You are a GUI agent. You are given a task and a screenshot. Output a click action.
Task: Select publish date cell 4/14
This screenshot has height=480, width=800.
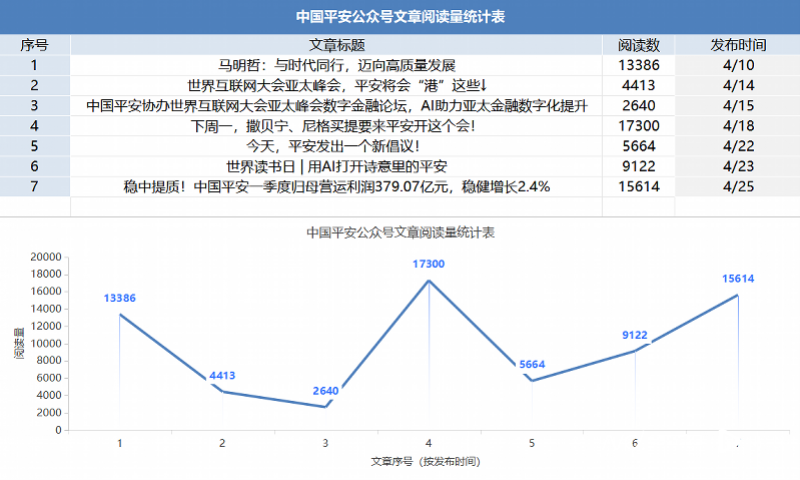(x=738, y=85)
